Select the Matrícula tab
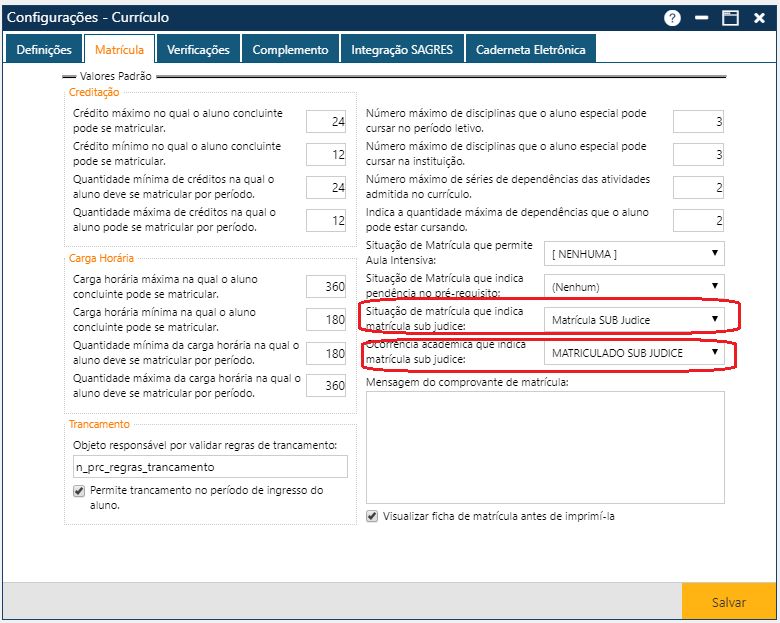780x623 pixels. tap(119, 49)
